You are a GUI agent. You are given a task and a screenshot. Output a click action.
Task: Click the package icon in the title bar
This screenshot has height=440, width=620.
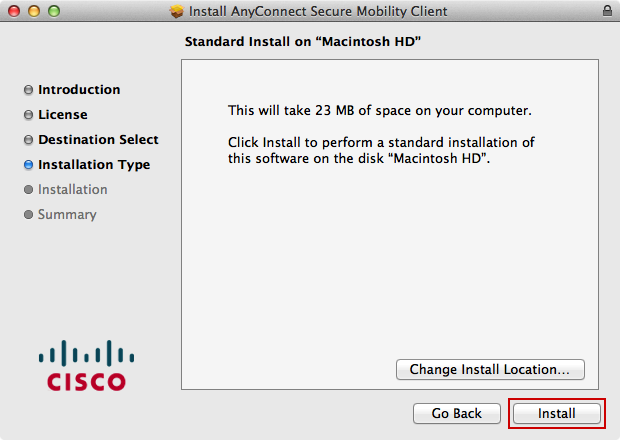(x=178, y=11)
